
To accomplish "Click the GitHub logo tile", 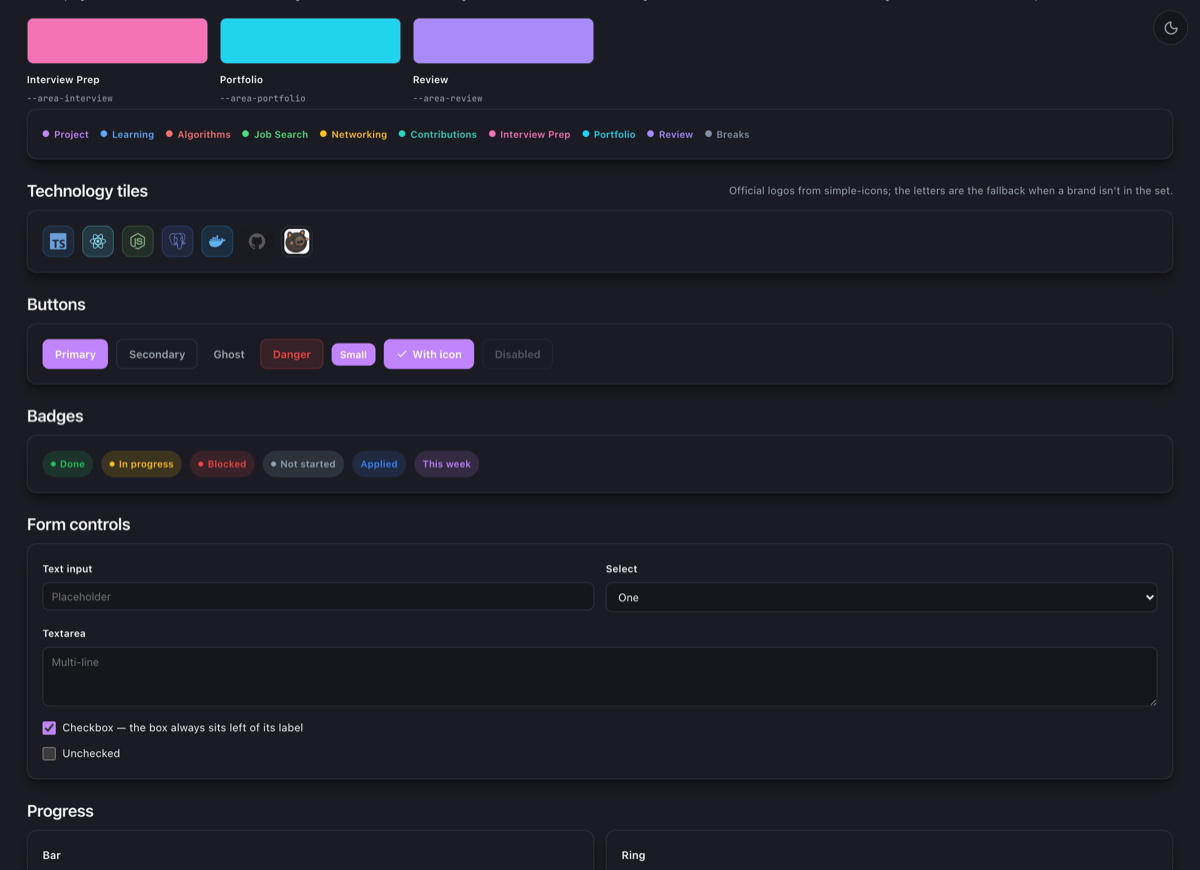I will [x=257, y=241].
